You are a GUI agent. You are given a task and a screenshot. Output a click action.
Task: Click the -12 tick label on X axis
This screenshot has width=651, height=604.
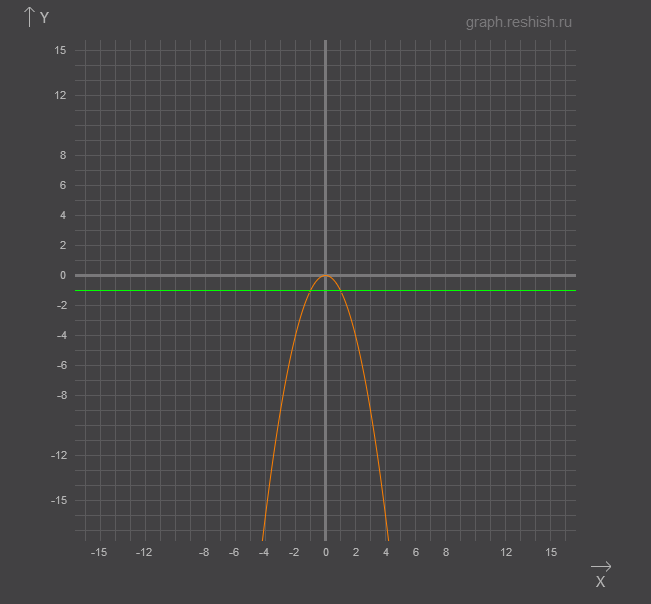point(144,552)
